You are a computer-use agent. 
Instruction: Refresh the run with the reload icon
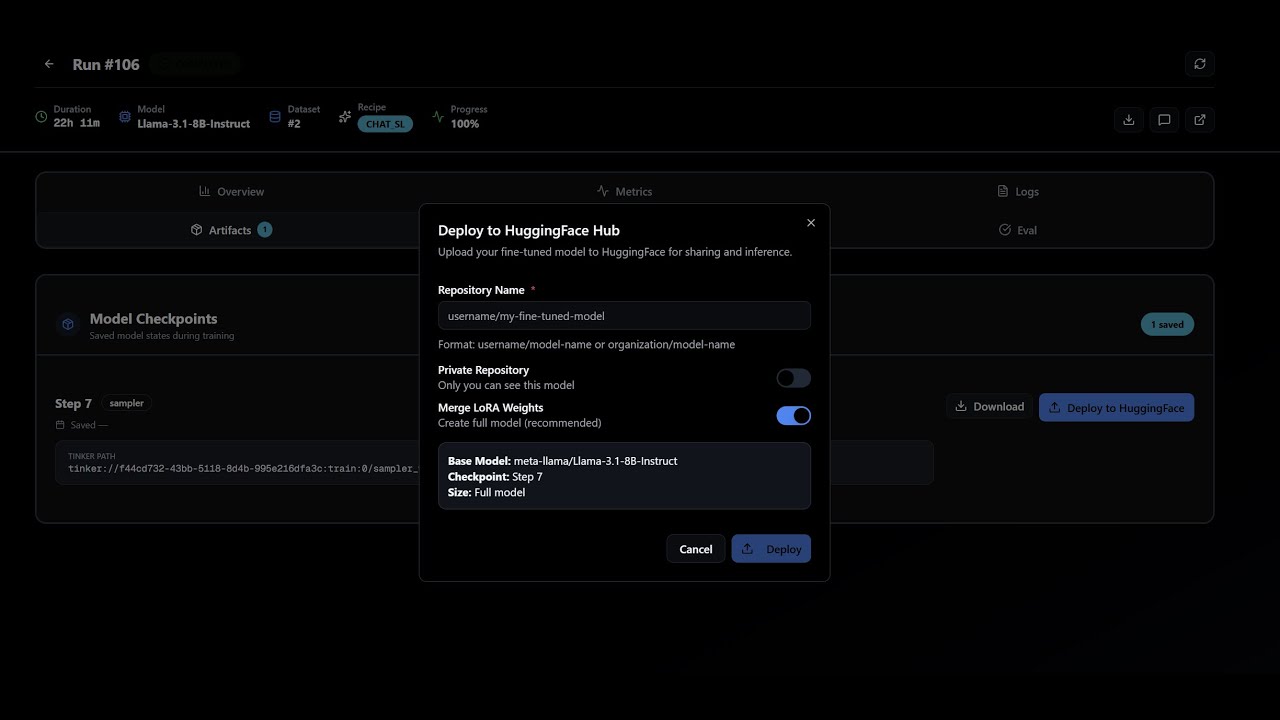1200,64
